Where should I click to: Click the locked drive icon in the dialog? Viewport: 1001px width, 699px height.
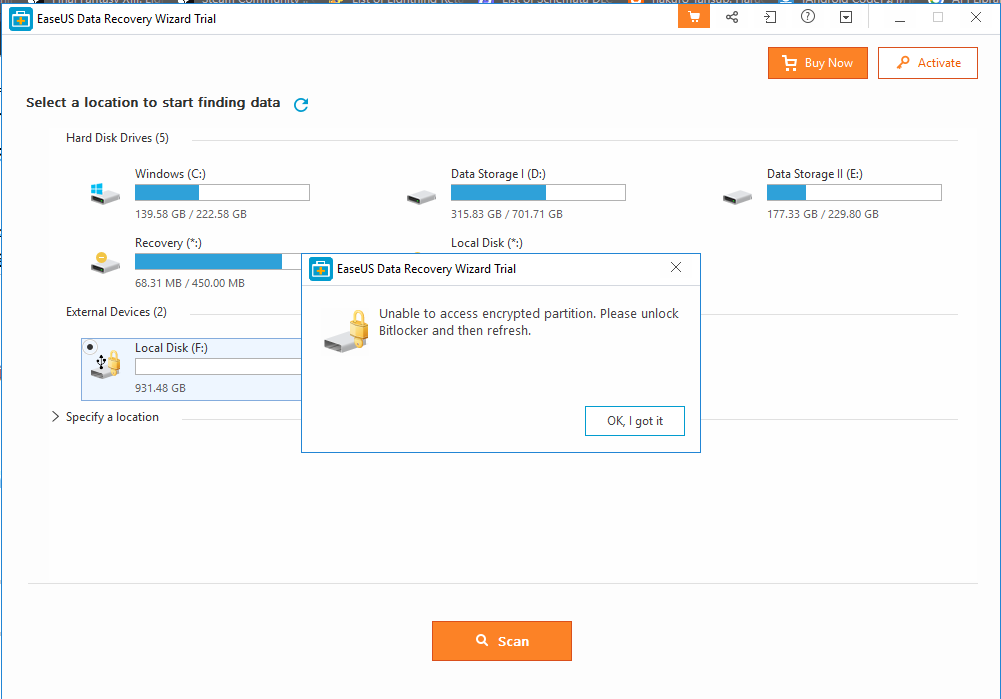(x=347, y=330)
